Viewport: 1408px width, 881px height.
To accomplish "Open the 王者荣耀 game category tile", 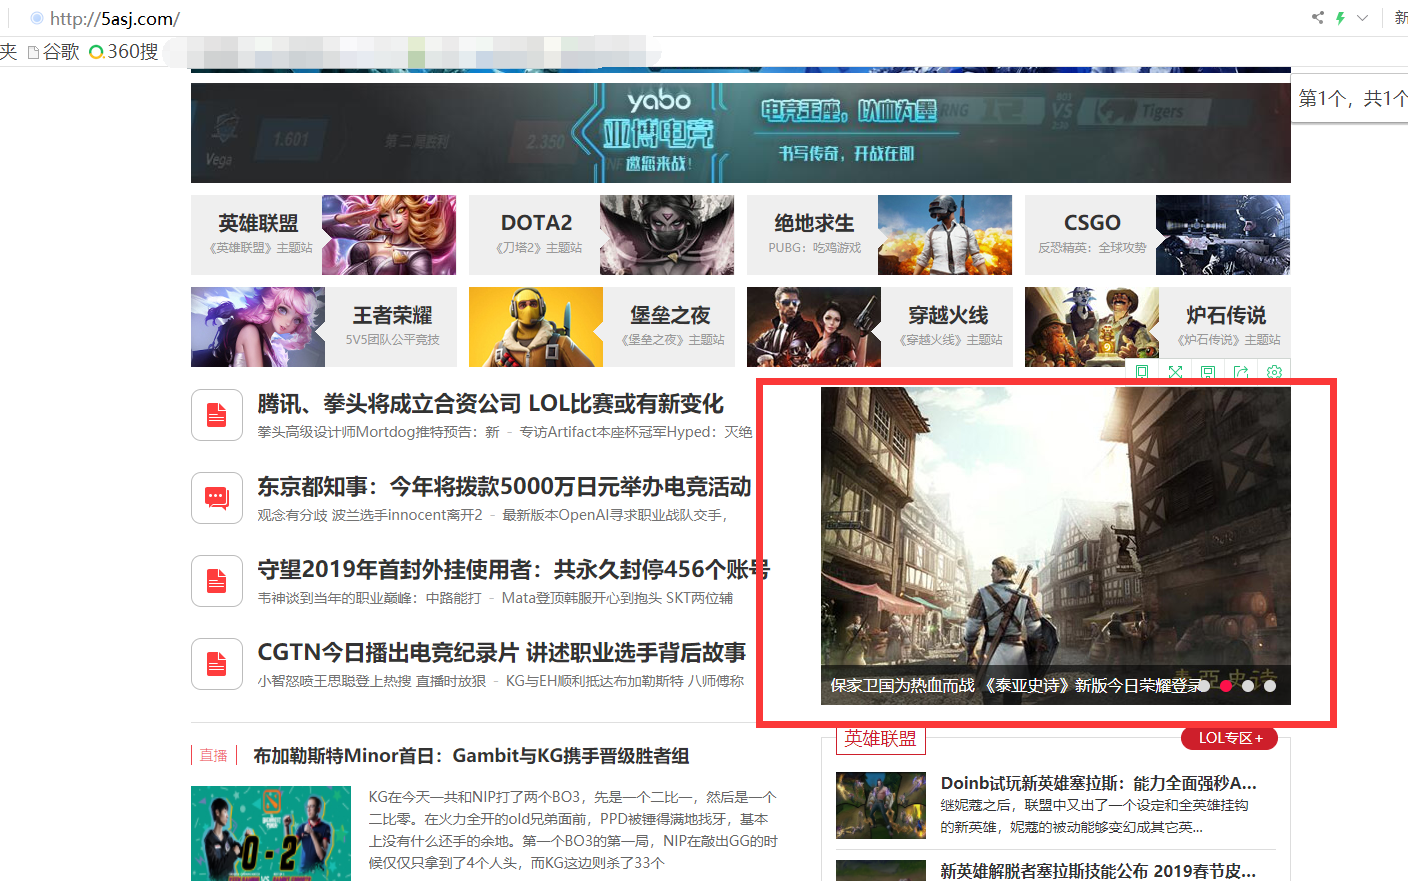I will [x=323, y=327].
